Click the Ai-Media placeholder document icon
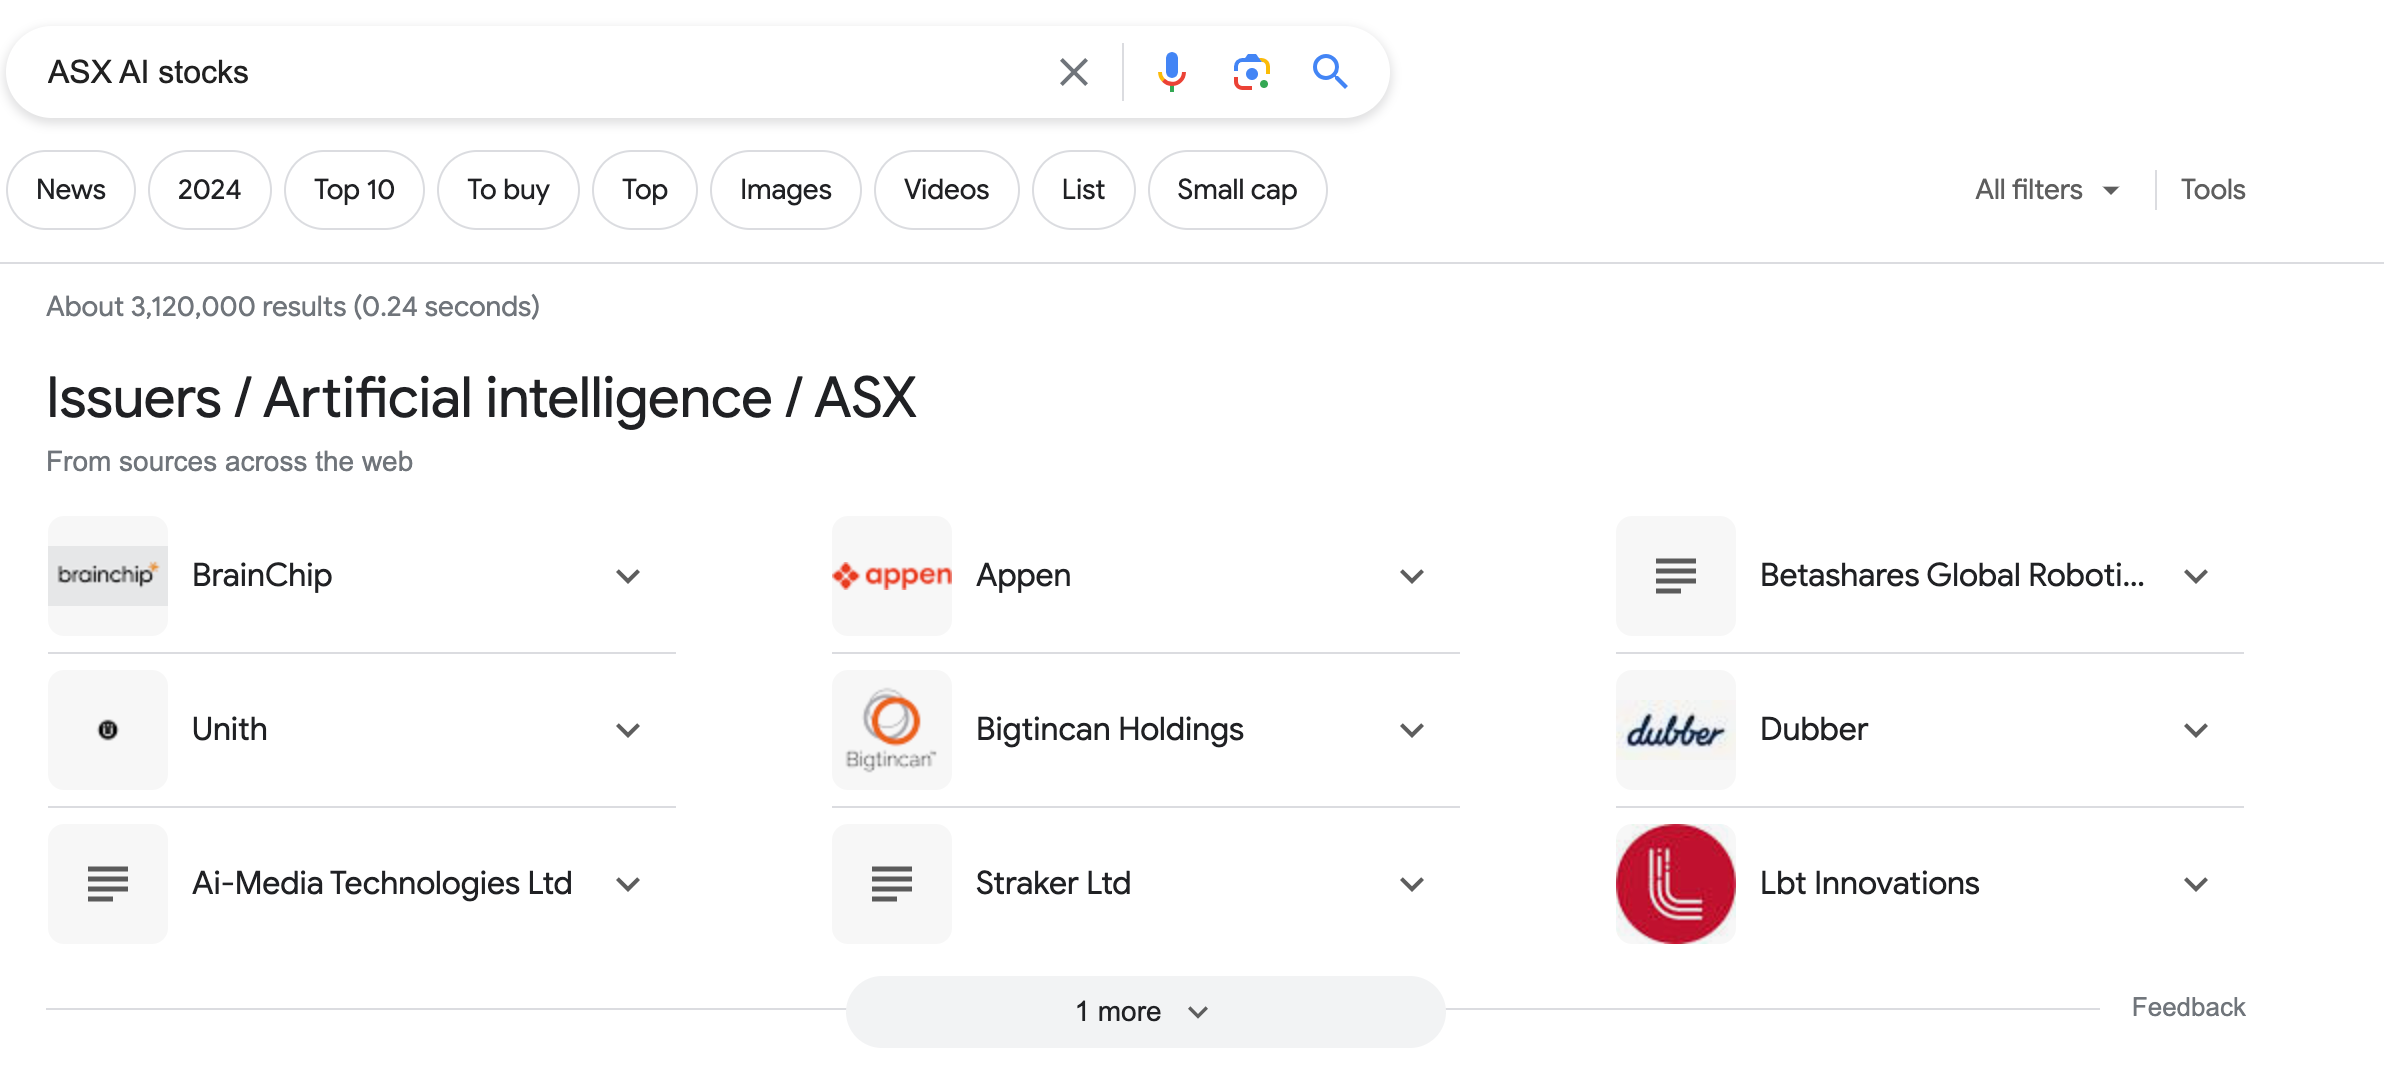This screenshot has width=2384, height=1086. pos(108,884)
